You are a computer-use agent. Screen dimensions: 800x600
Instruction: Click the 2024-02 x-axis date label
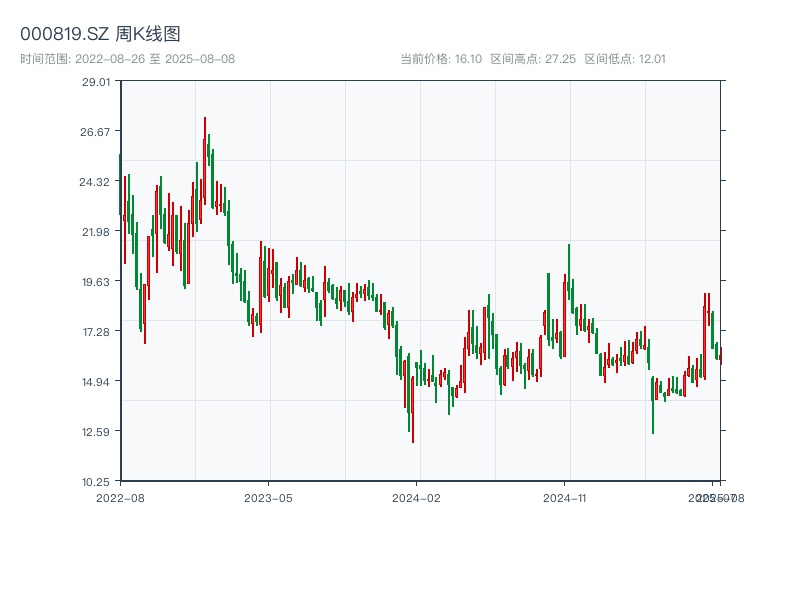417,497
